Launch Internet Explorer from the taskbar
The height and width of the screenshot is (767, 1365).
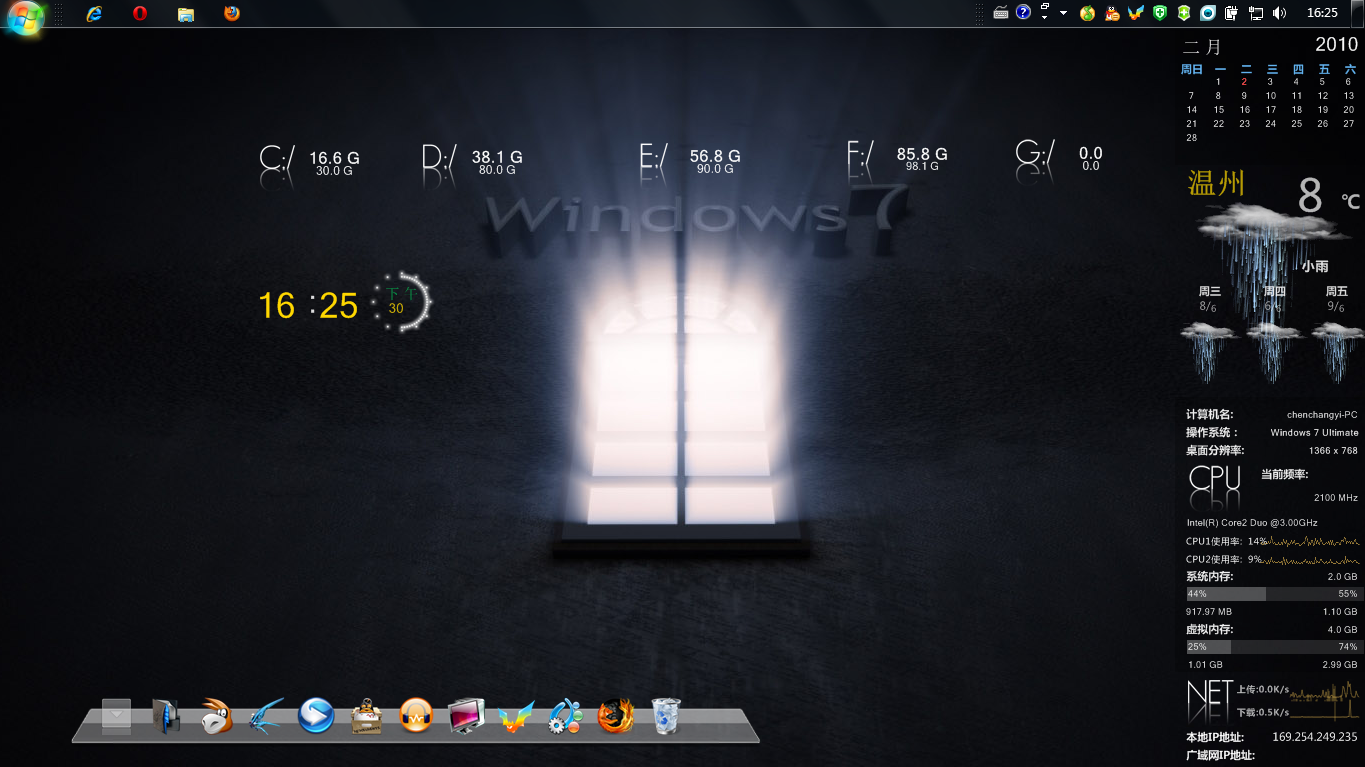pyautogui.click(x=95, y=13)
